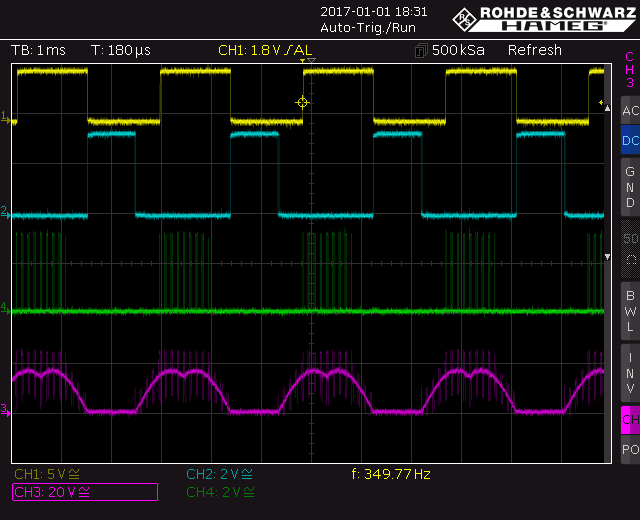Select the CH4 2 V scale label
This screenshot has width=640, height=520.
point(220,492)
